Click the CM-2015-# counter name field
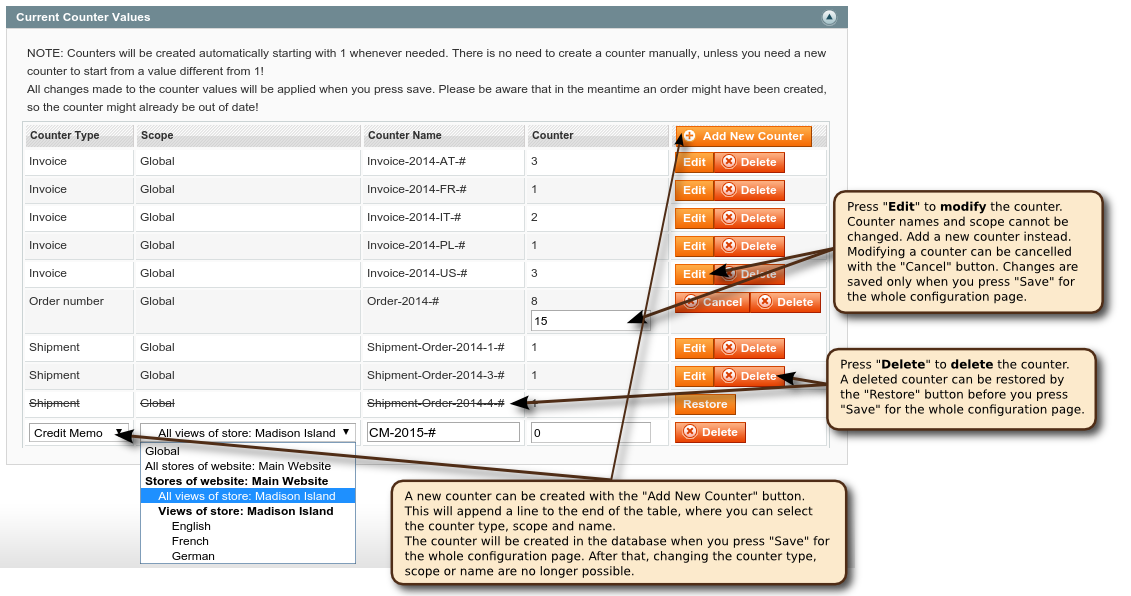 [x=442, y=433]
